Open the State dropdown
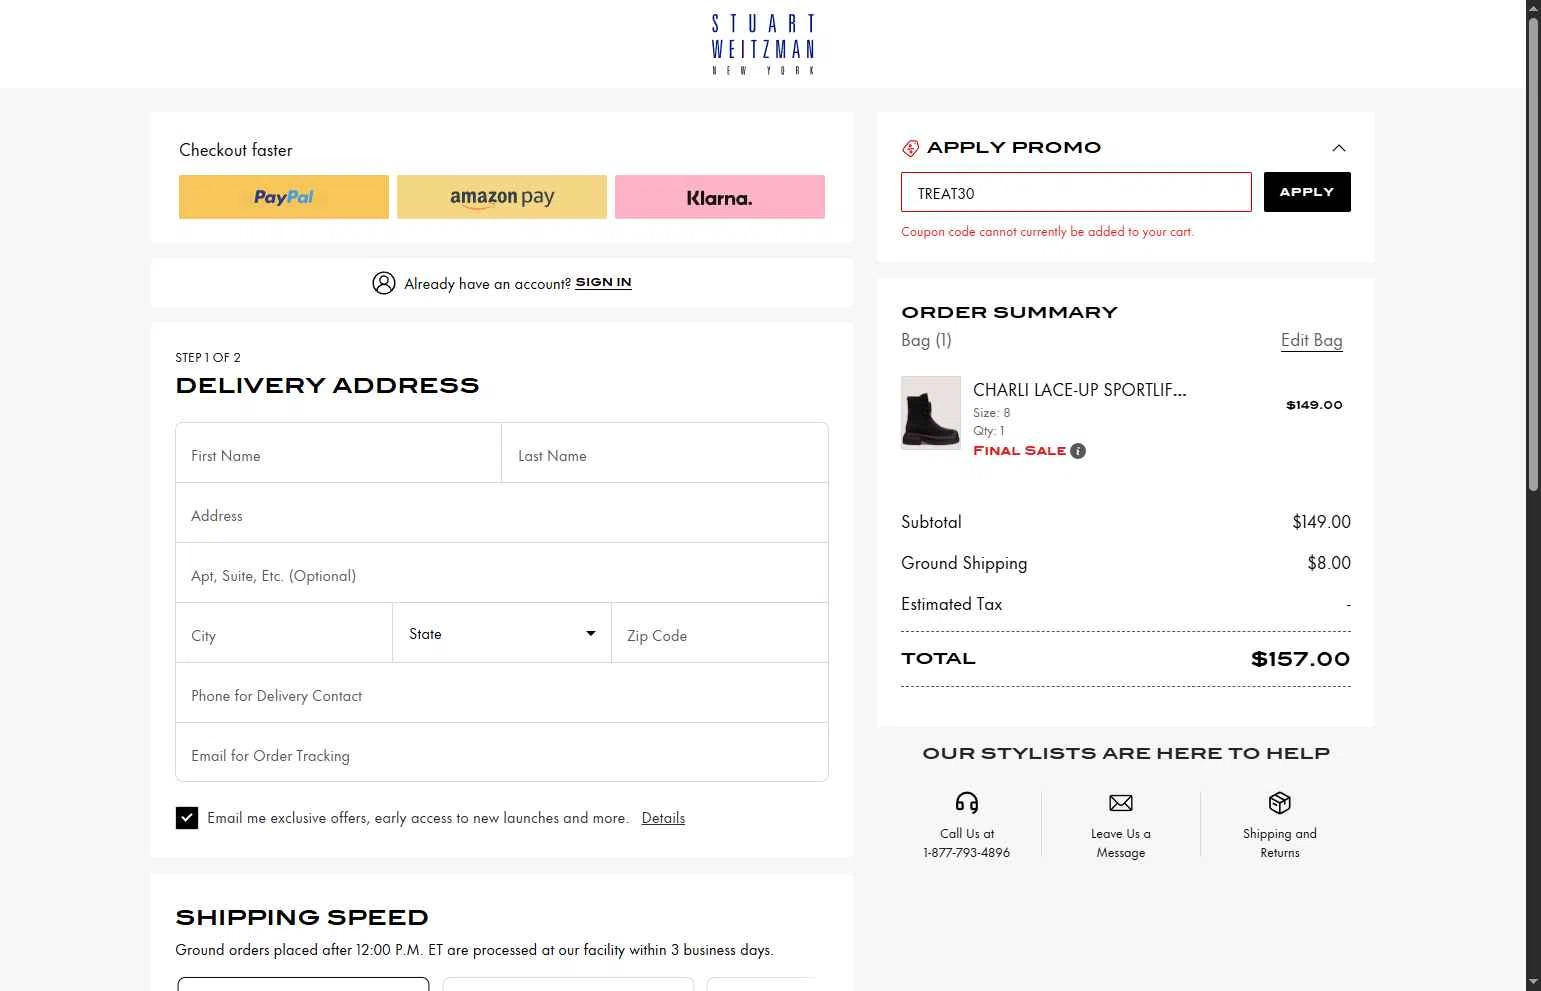 (x=502, y=633)
